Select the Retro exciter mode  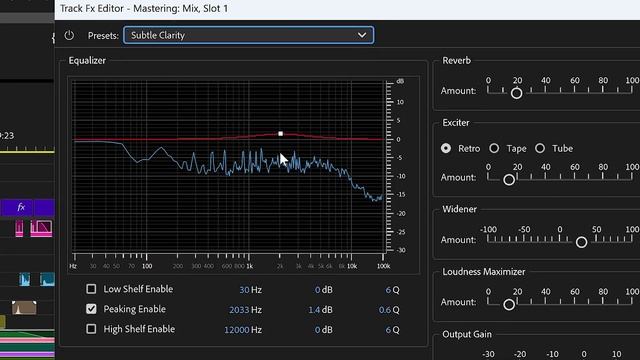click(446, 148)
